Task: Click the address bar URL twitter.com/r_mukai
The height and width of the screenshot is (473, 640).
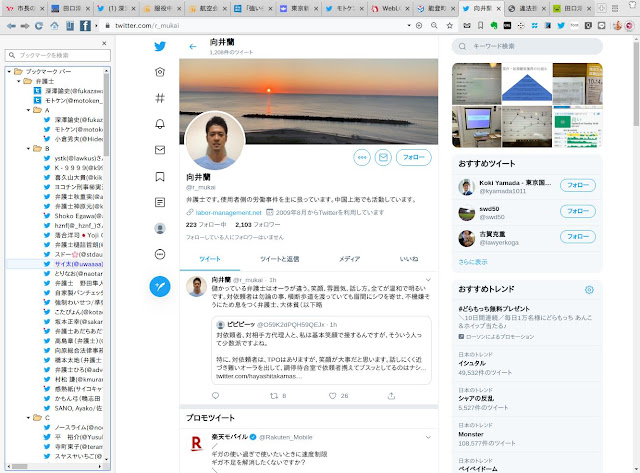Action: (x=147, y=26)
